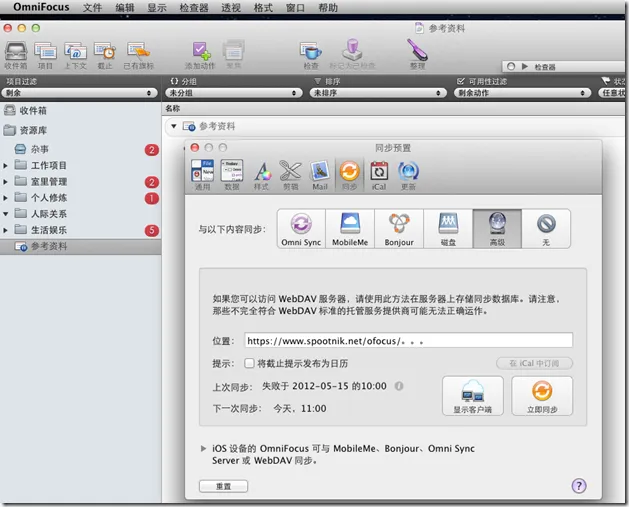Choose Bonjour as sync method

tap(399, 229)
